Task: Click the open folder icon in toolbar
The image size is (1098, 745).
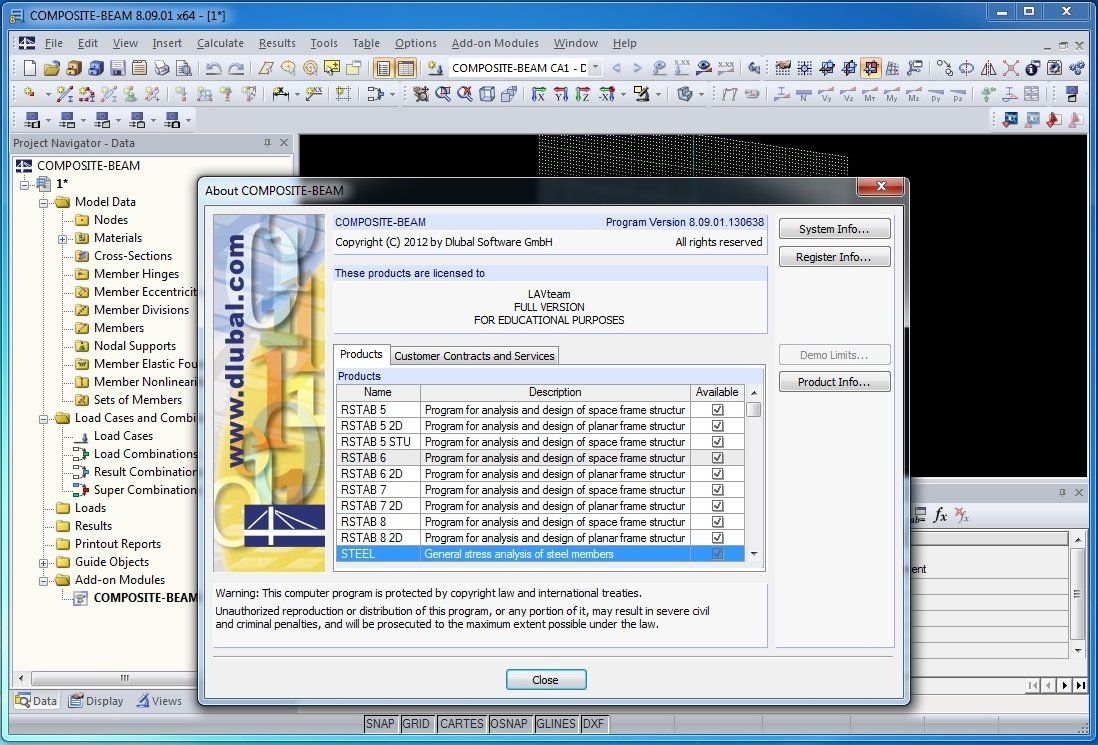Action: coord(52,68)
